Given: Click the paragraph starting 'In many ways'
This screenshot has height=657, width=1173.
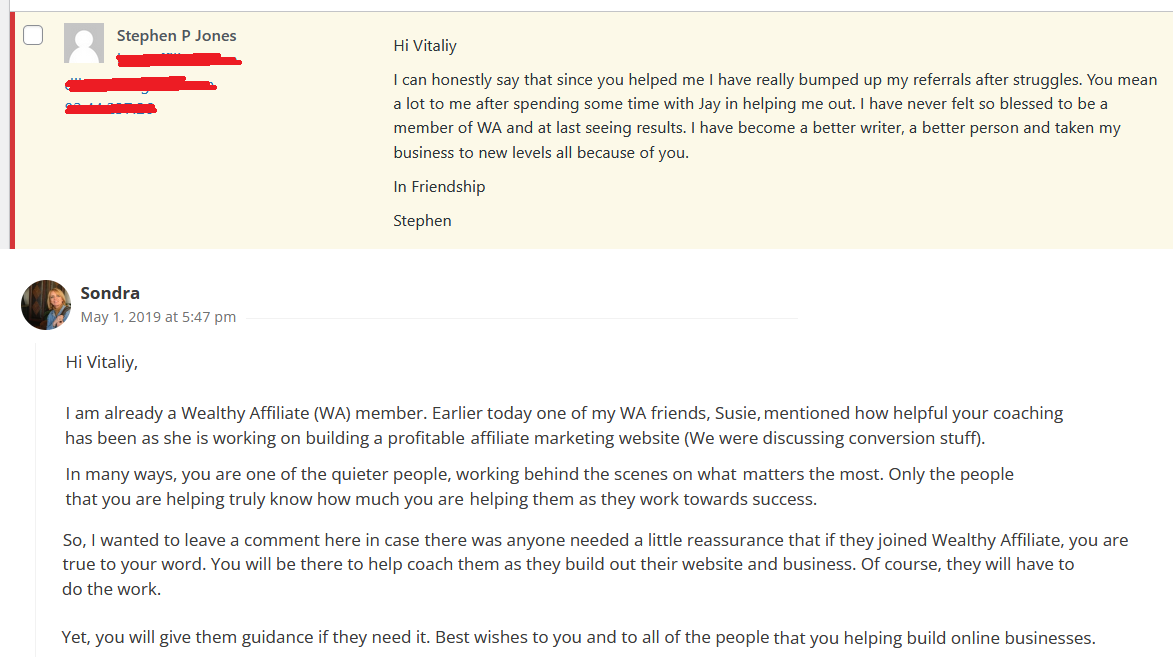Looking at the screenshot, I should click(x=539, y=486).
